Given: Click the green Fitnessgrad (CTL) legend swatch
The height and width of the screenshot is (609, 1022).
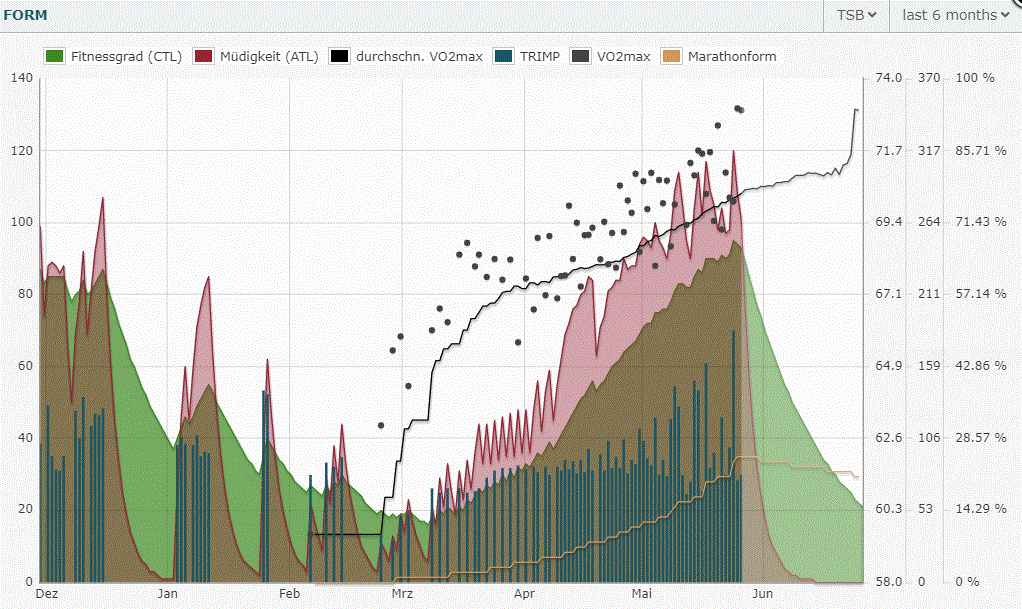Looking at the screenshot, I should [x=55, y=57].
